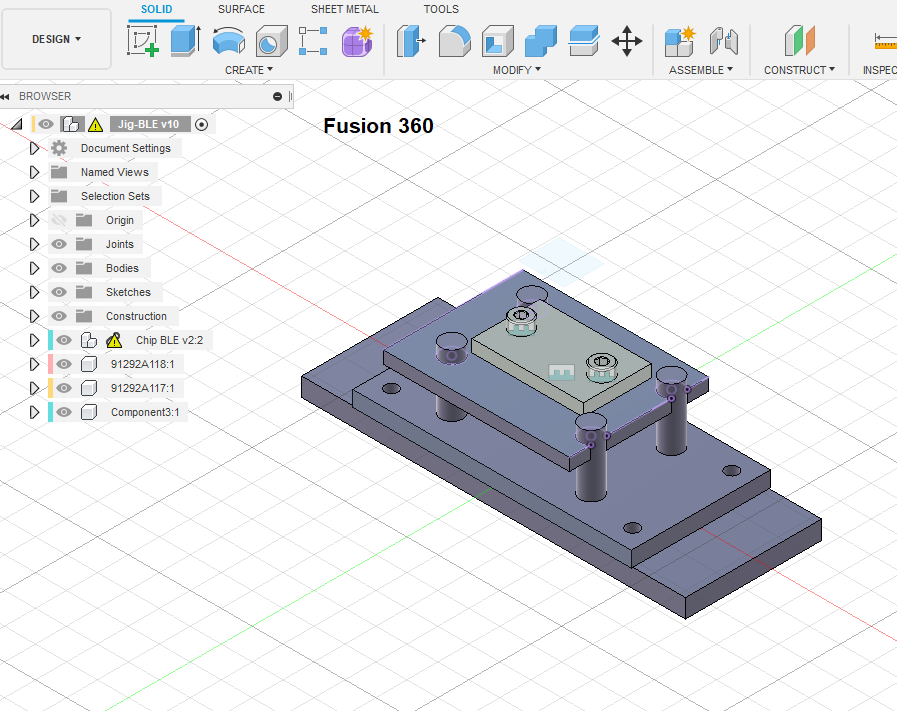
Task: Activate the Fillet tool
Action: [x=455, y=41]
